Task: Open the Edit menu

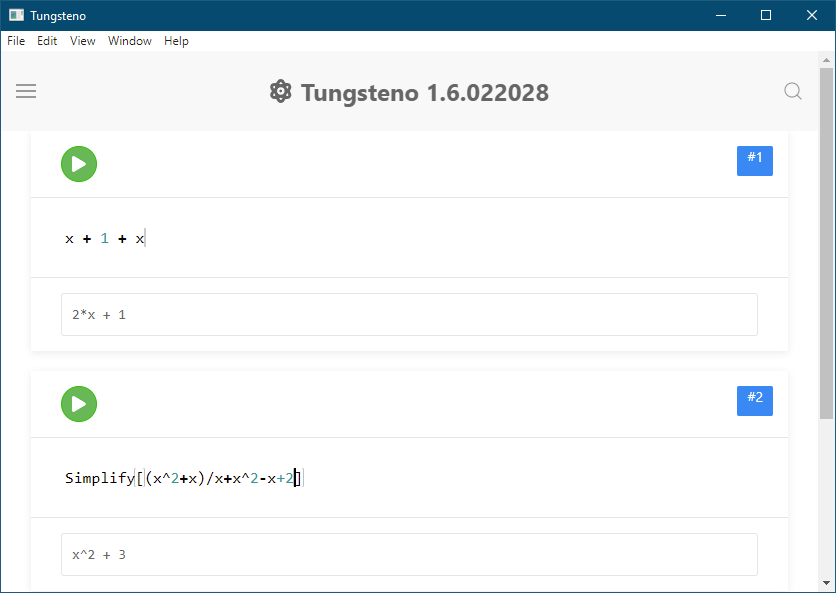Action: (47, 41)
